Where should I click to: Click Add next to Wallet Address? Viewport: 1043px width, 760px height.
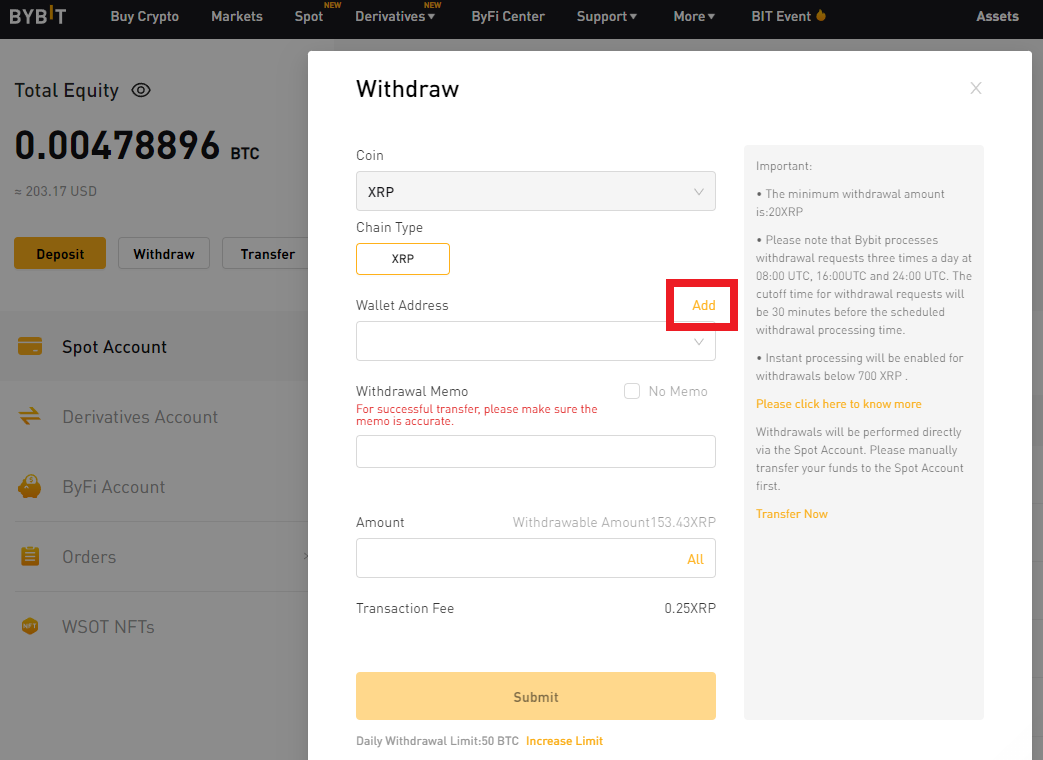click(703, 305)
